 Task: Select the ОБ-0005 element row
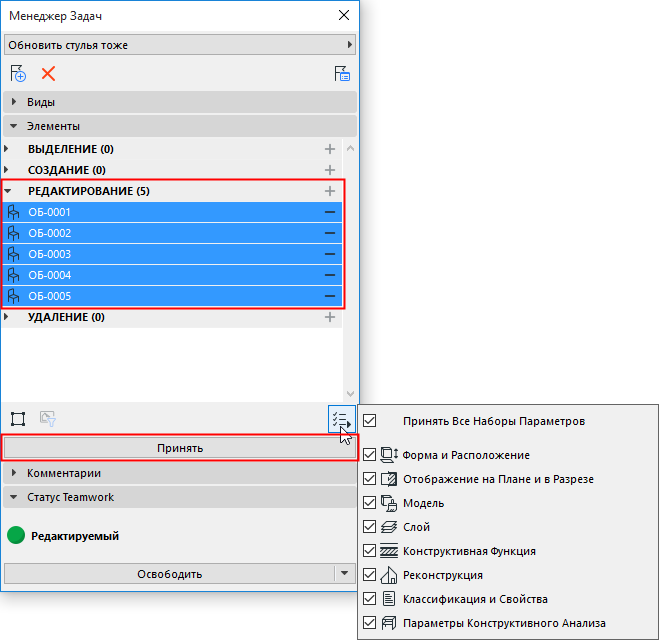click(172, 296)
